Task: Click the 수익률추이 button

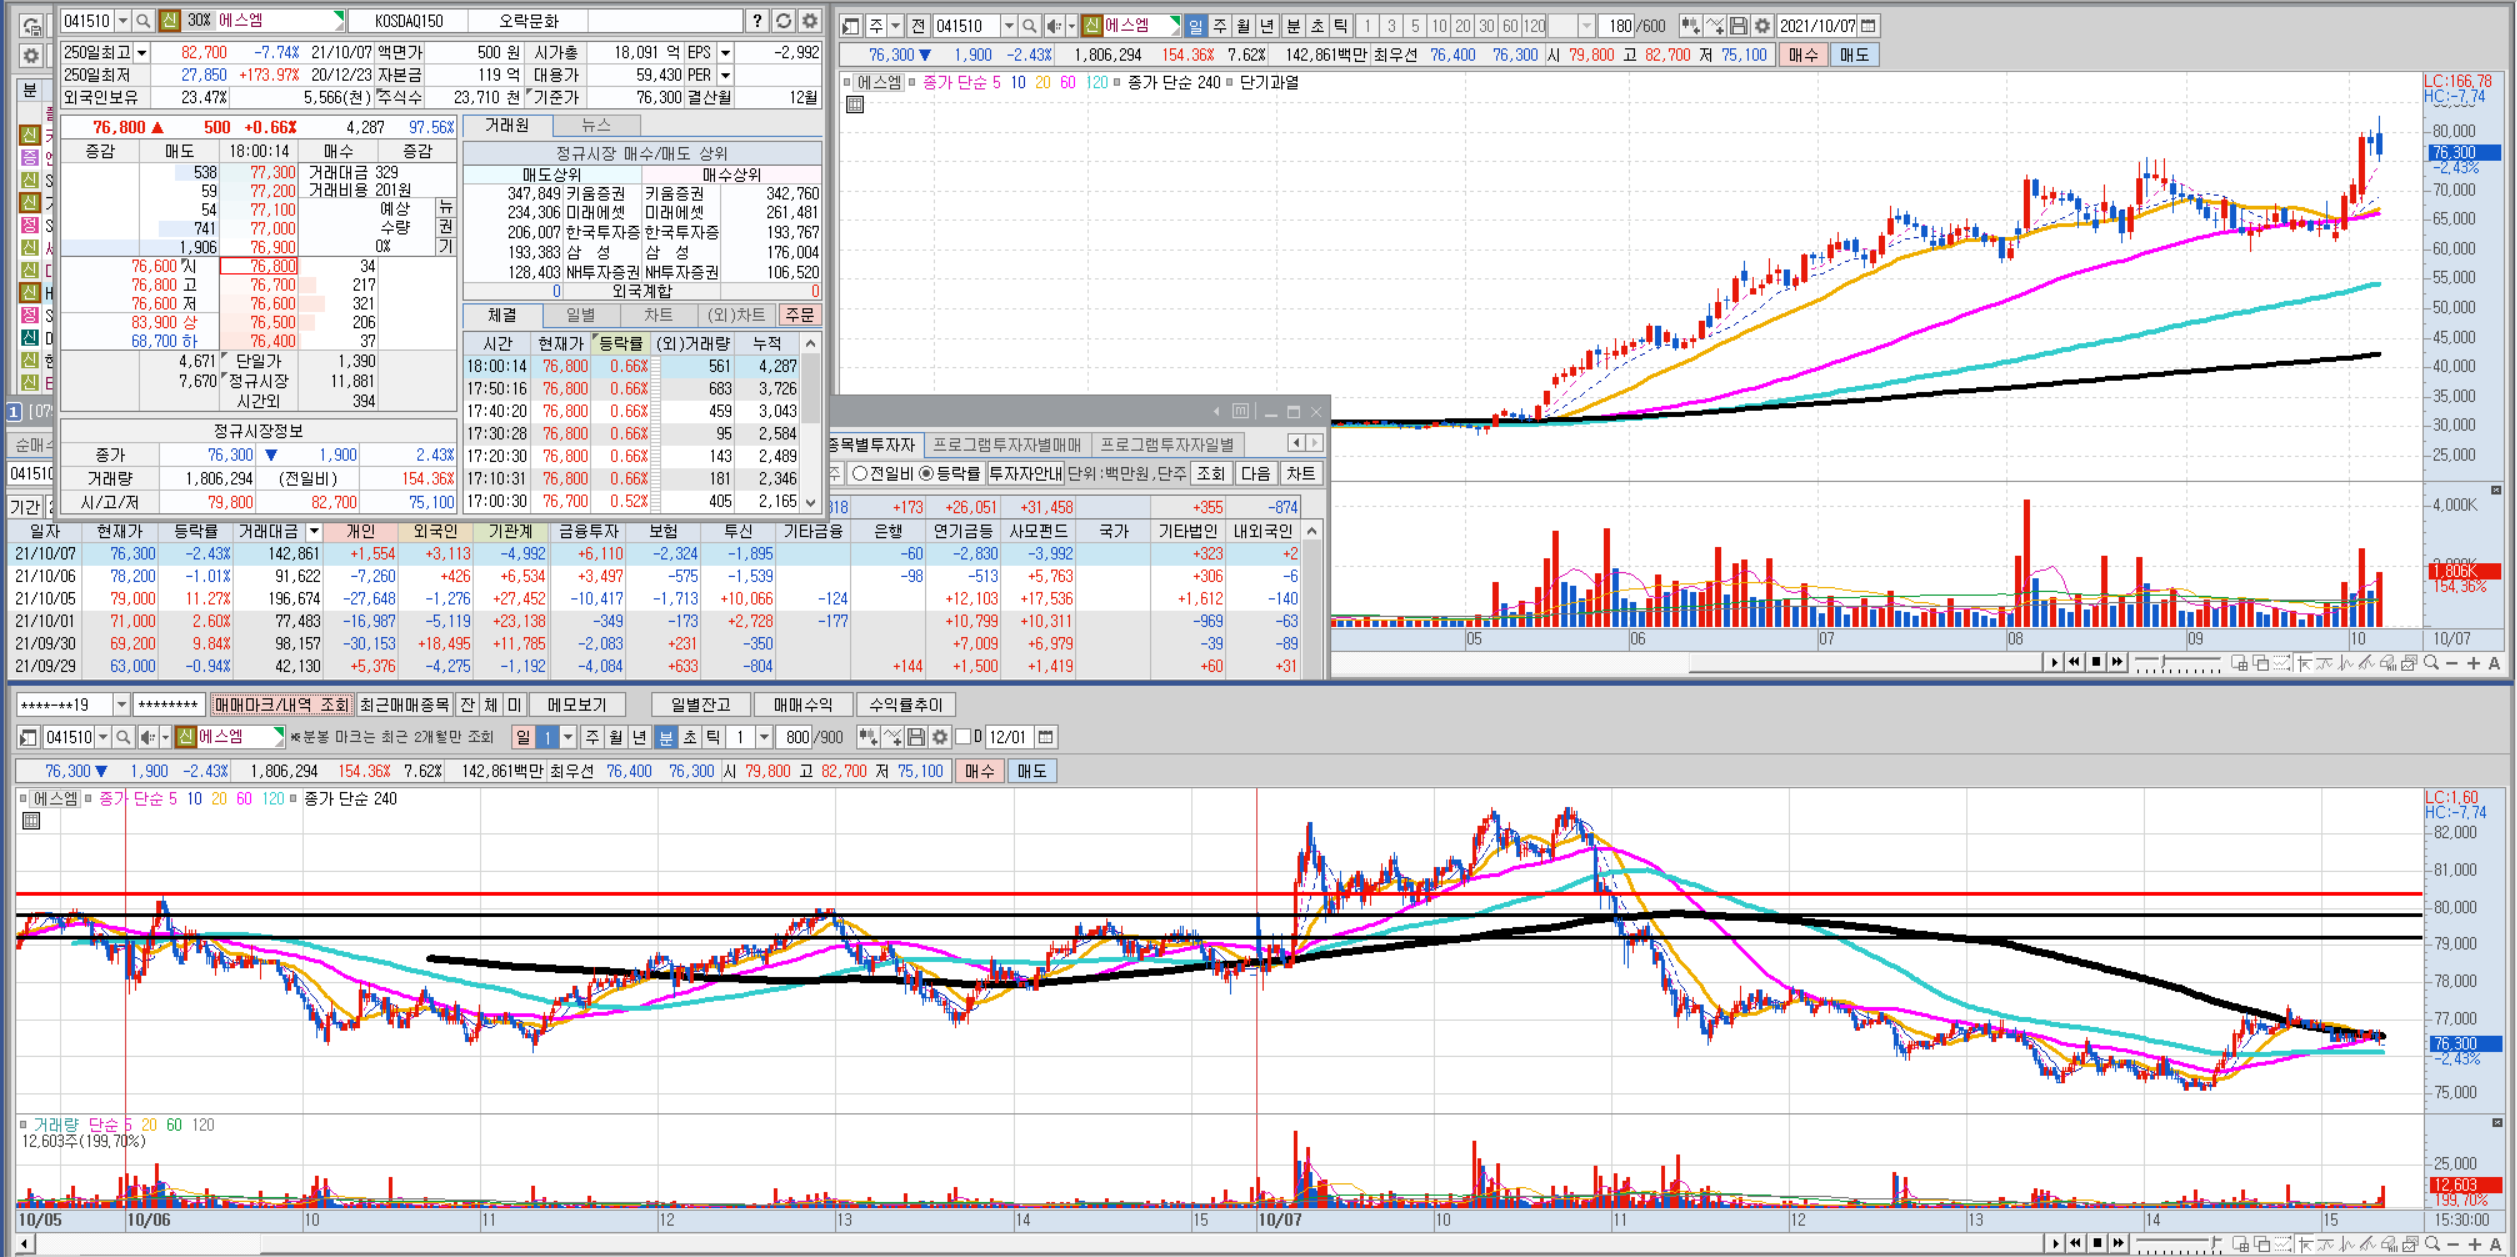Action: tap(906, 706)
